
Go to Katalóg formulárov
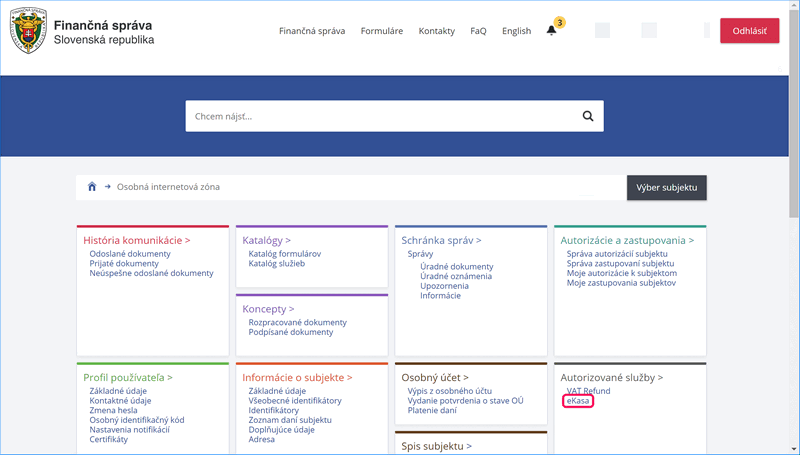[x=284, y=254]
